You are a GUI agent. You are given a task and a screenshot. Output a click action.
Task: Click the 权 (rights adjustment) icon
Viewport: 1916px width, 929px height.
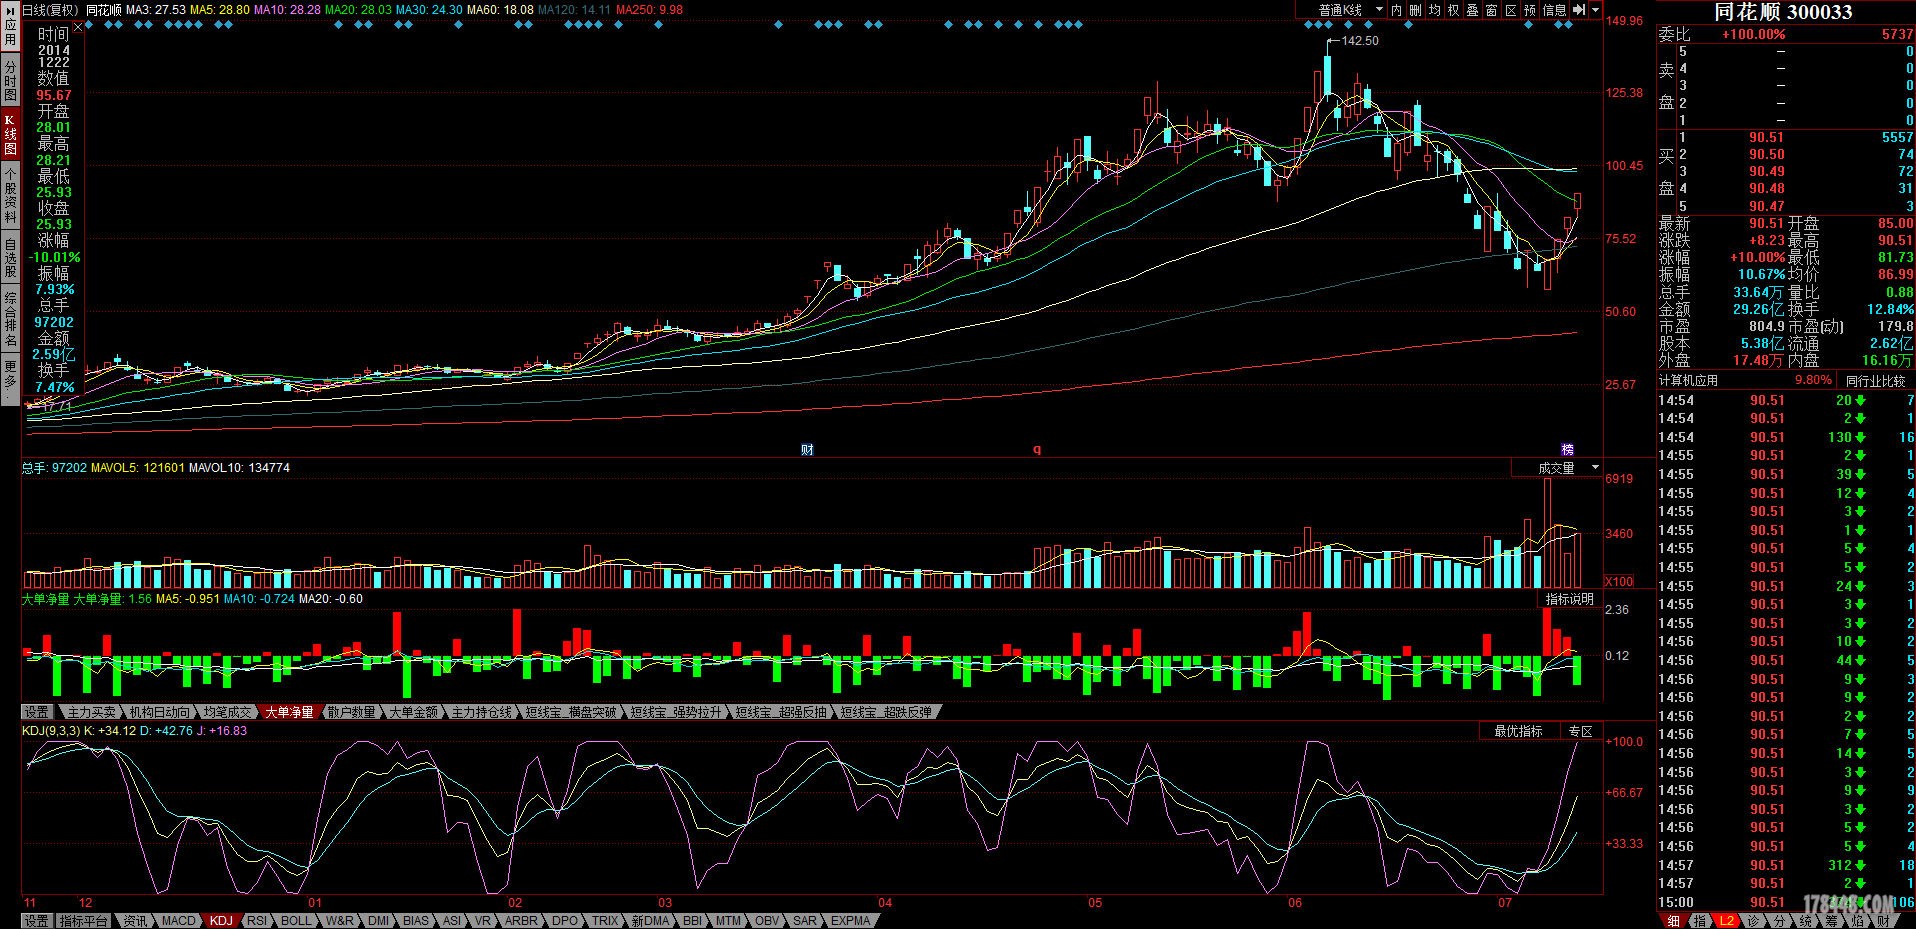1453,10
